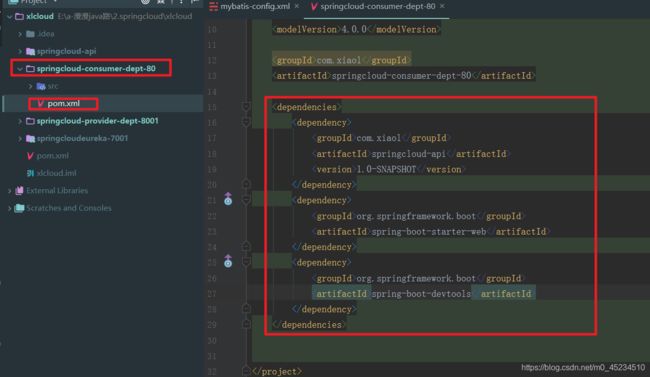
Task: Click the Maven icon of consumer pom.xml
Action: click(41, 104)
